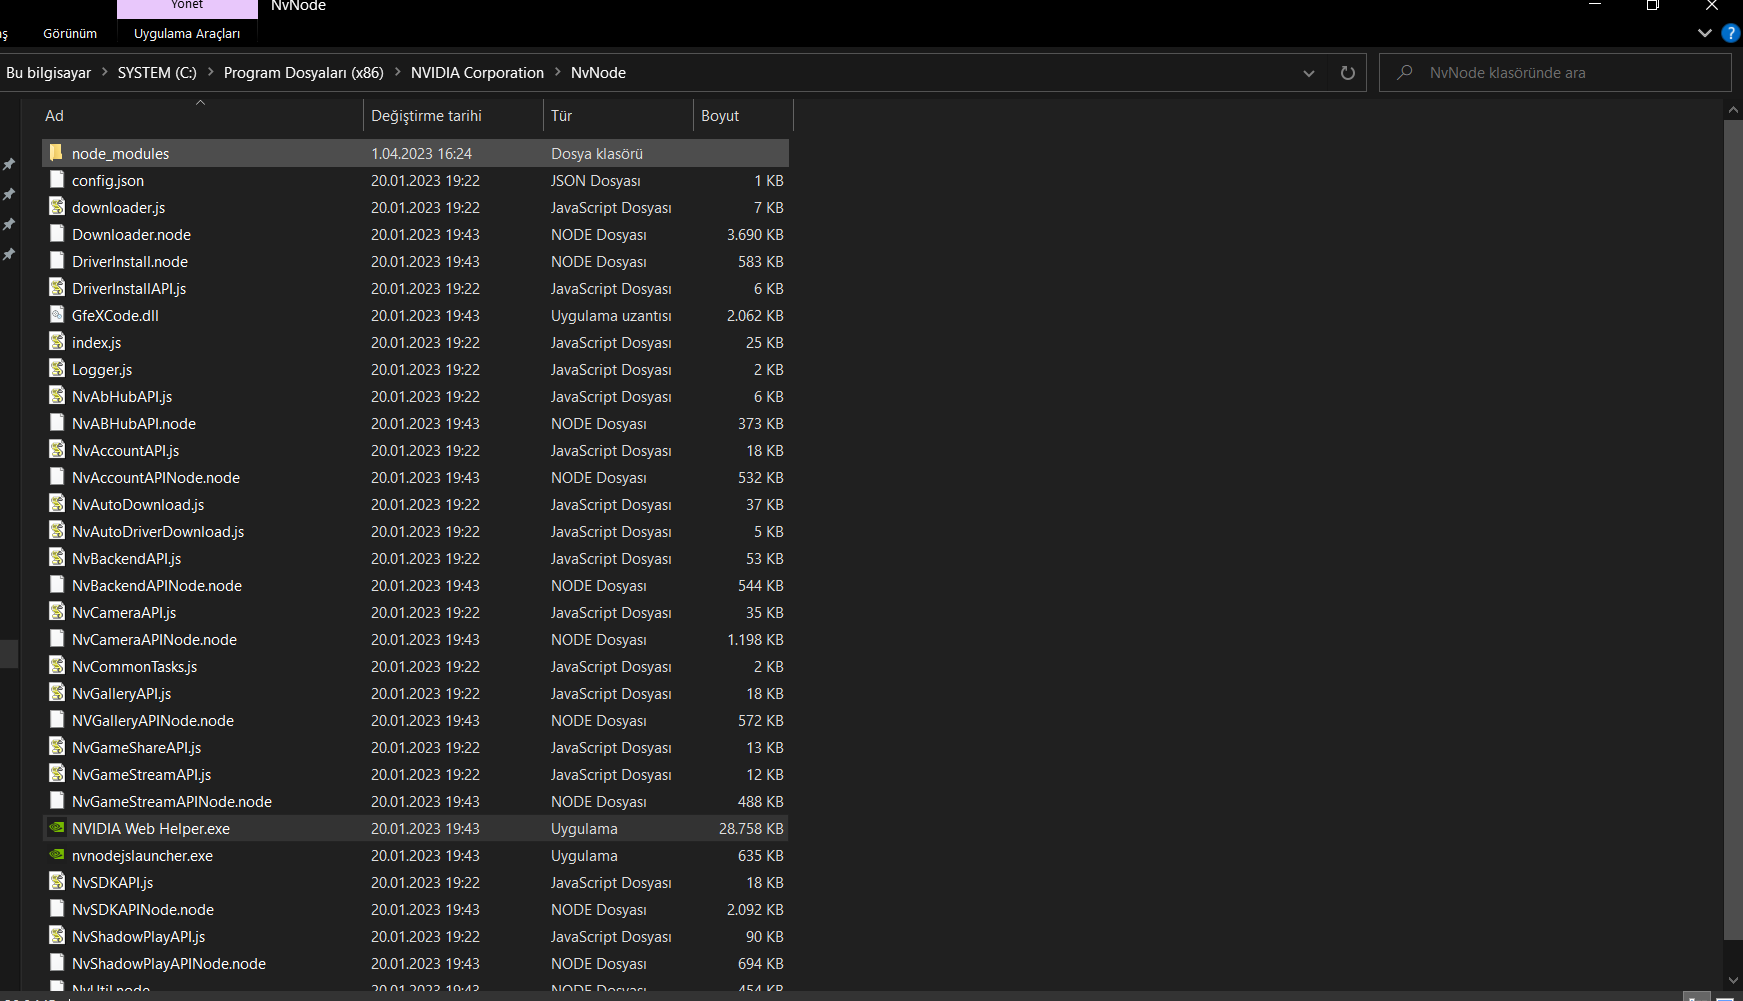Screen dimensions: 1743x1001
Task: Select the DriverInstall.node file name
Action: tap(130, 261)
